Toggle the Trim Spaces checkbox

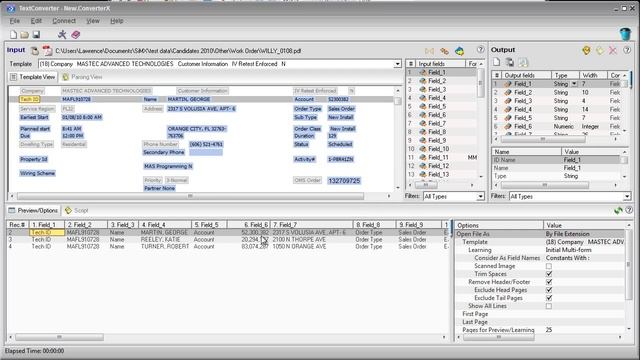(549, 274)
